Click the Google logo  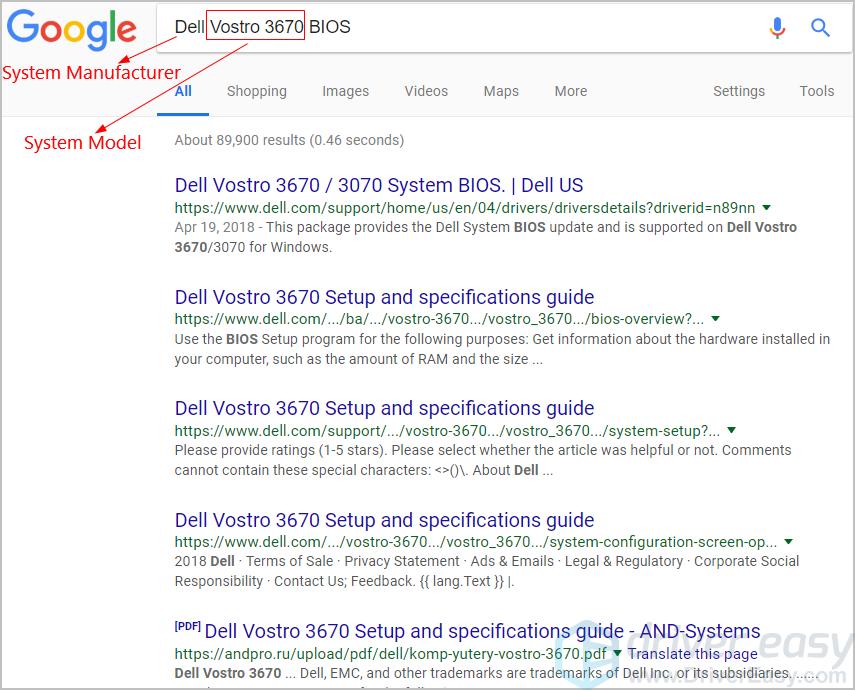(x=71, y=31)
